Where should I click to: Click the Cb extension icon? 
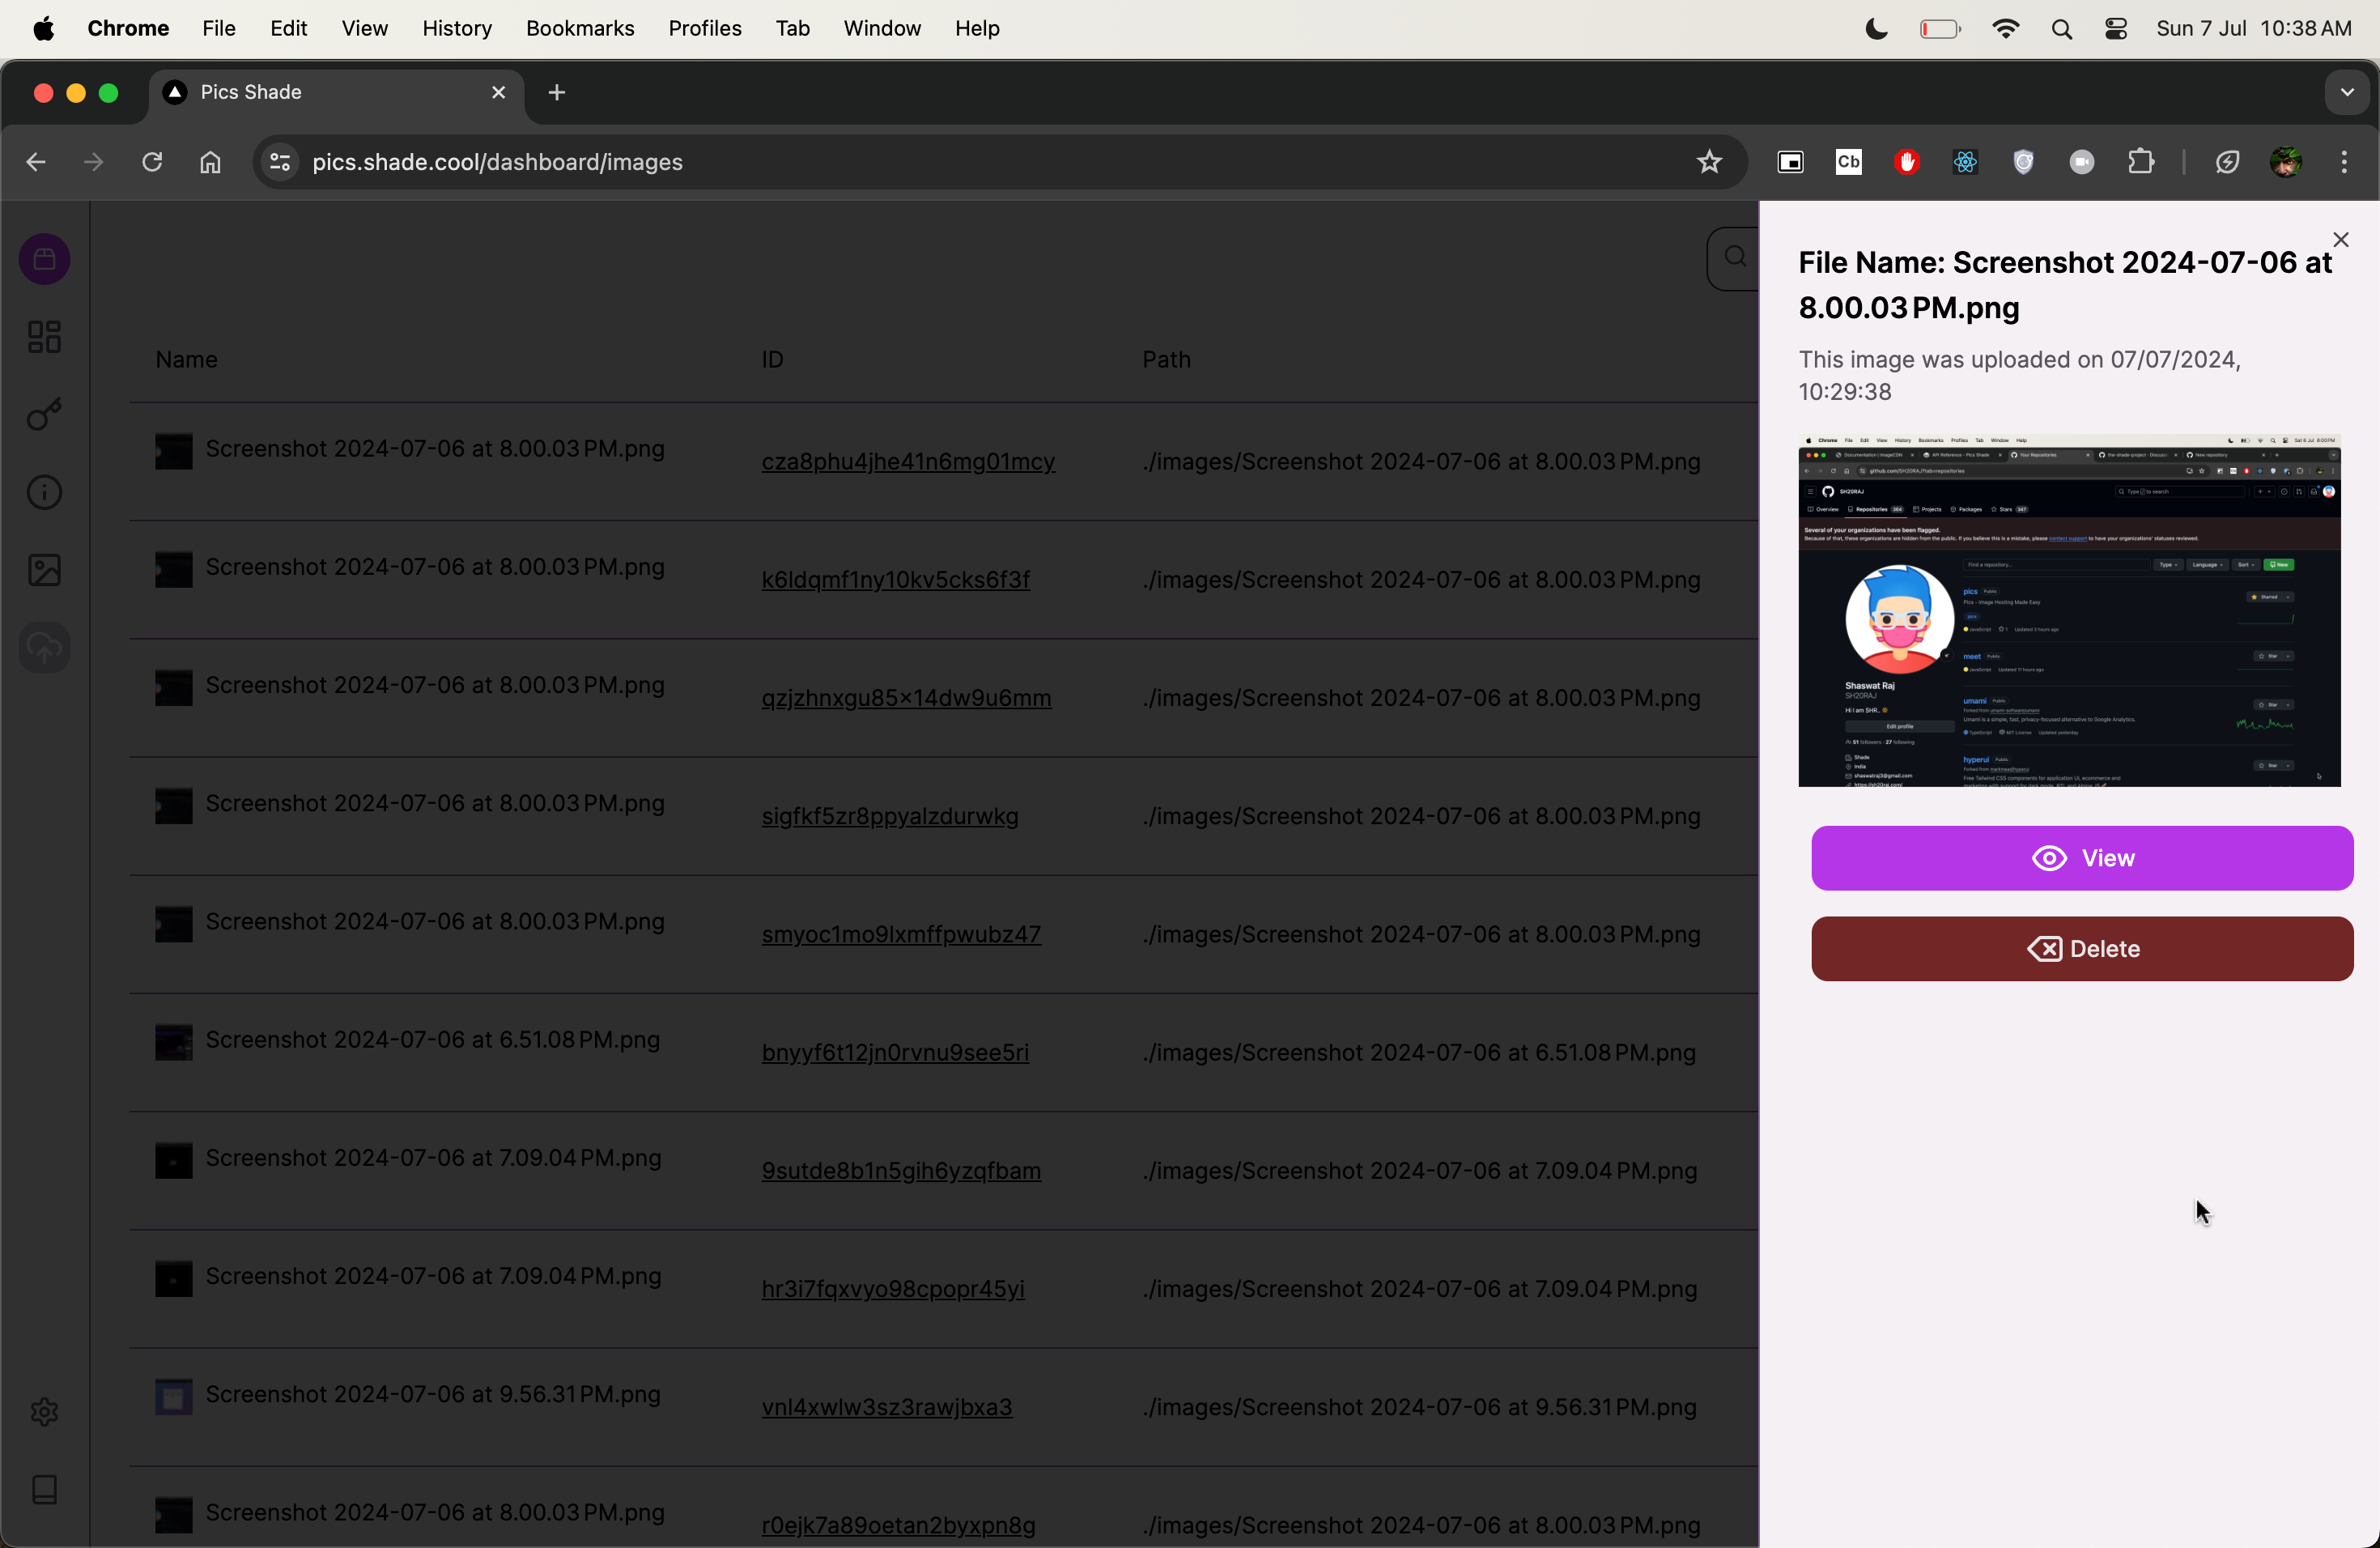click(x=1848, y=162)
